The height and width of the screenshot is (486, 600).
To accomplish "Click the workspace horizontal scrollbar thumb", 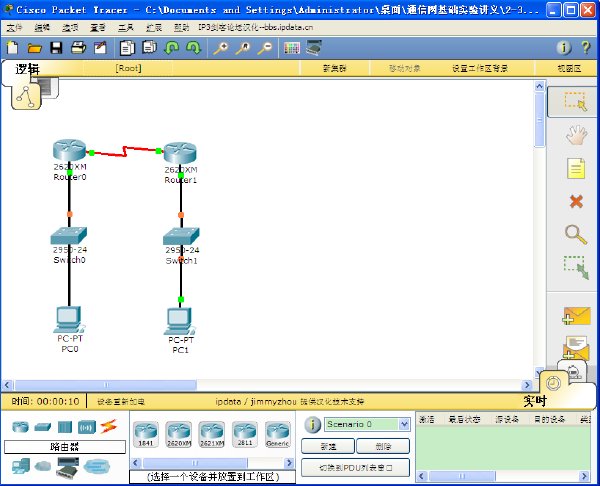I will click(106, 385).
